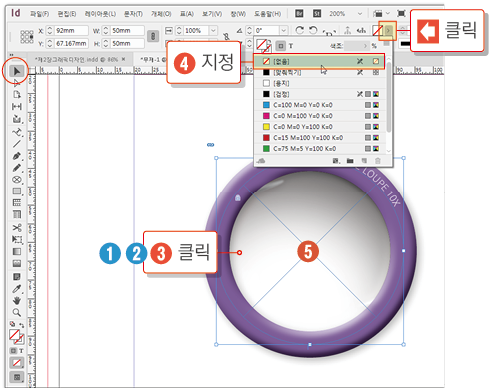Viewport: 489px width, 388px height.
Task: Click the W stepper arrows beside 50mm
Action: (x=106, y=31)
